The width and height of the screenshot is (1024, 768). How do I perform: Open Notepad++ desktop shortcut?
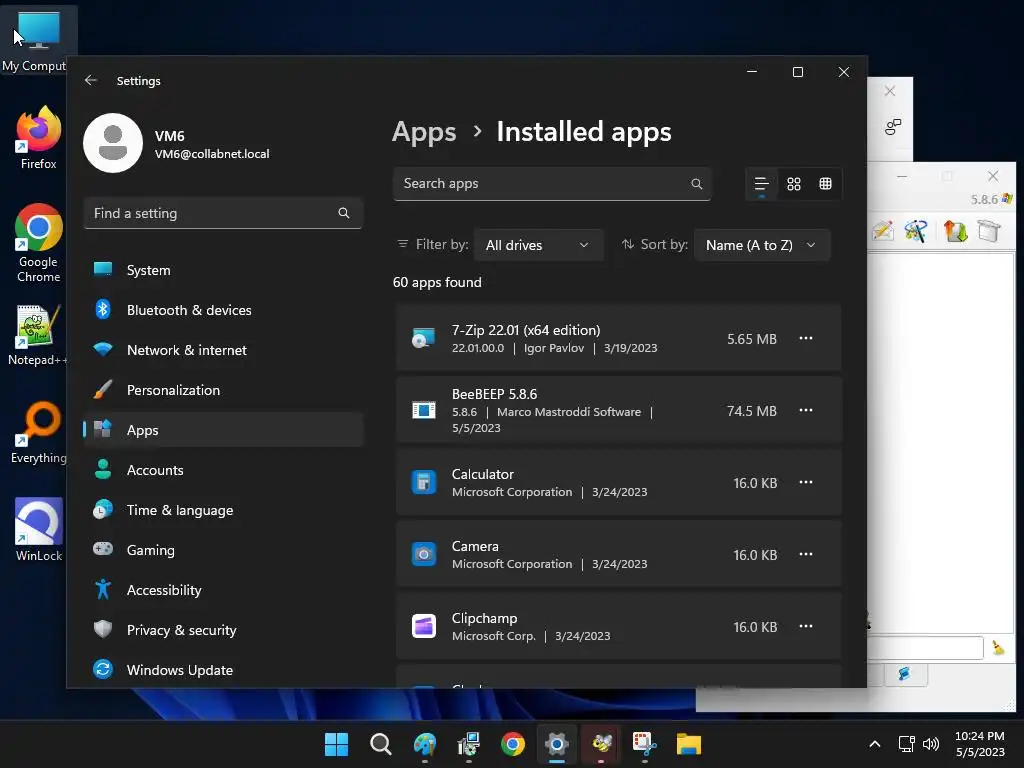point(37,335)
